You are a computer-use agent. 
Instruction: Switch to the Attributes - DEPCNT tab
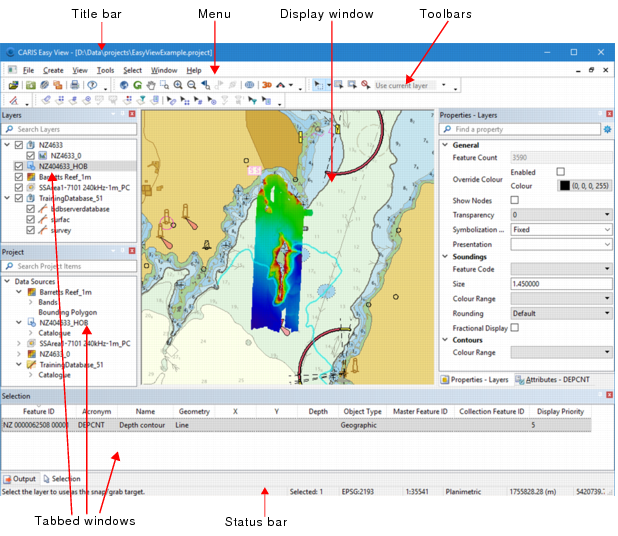click(559, 380)
